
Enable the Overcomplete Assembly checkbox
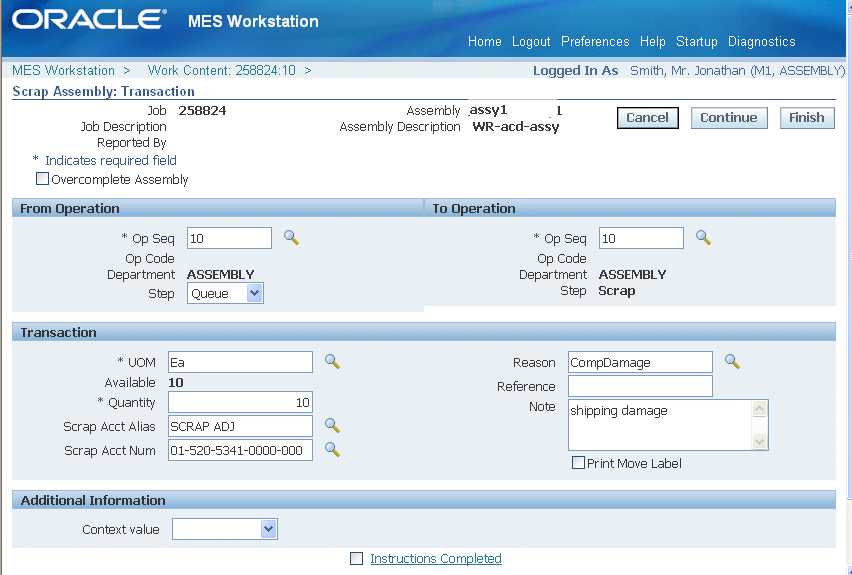point(42,179)
